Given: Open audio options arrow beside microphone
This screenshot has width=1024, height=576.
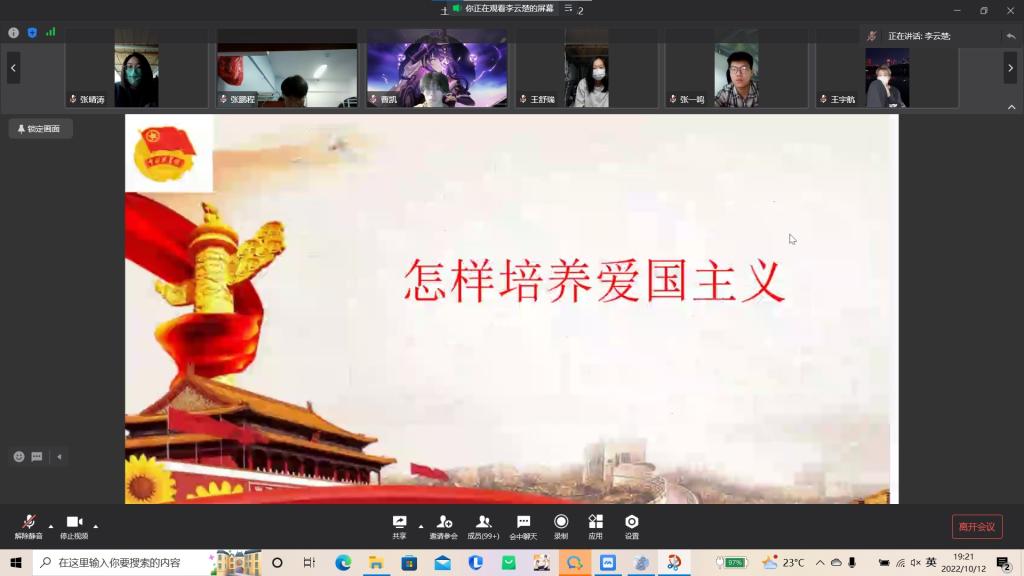Looking at the screenshot, I should coord(51,526).
